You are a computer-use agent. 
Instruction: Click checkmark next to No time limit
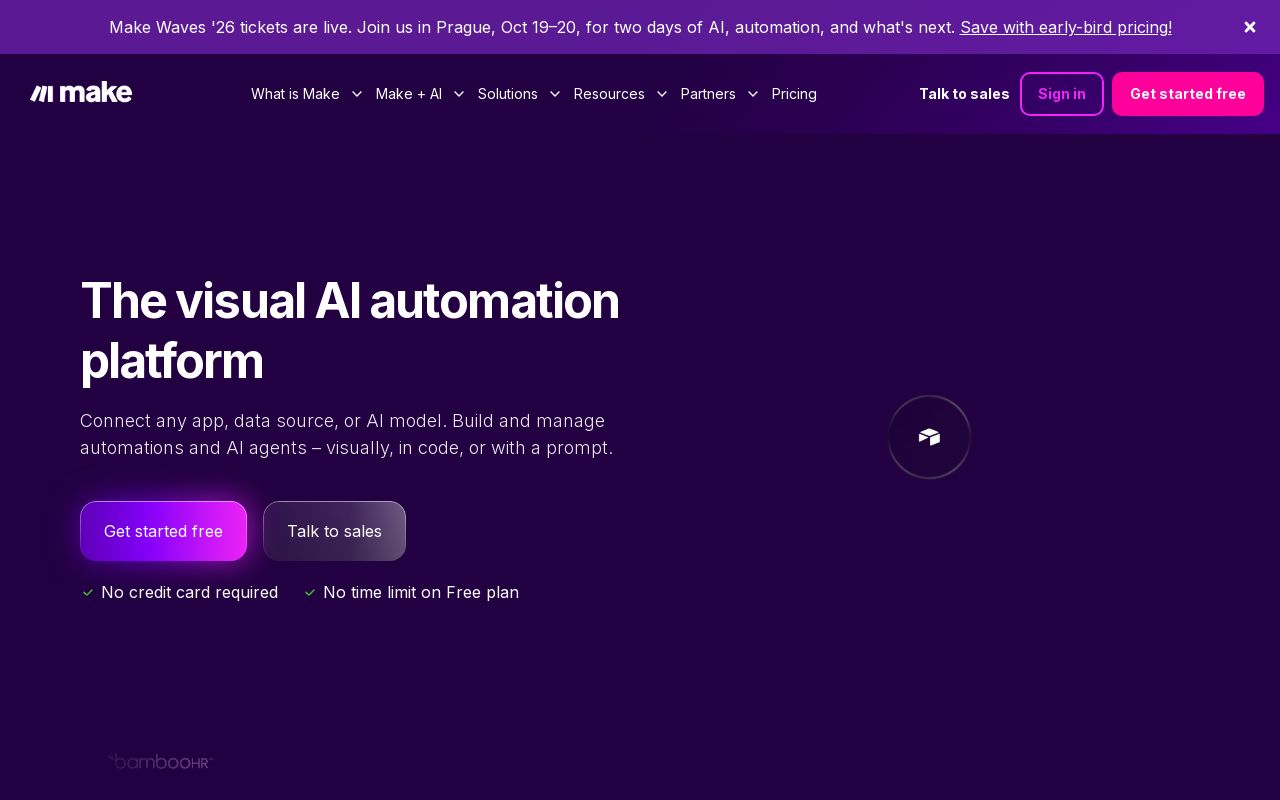(x=310, y=593)
